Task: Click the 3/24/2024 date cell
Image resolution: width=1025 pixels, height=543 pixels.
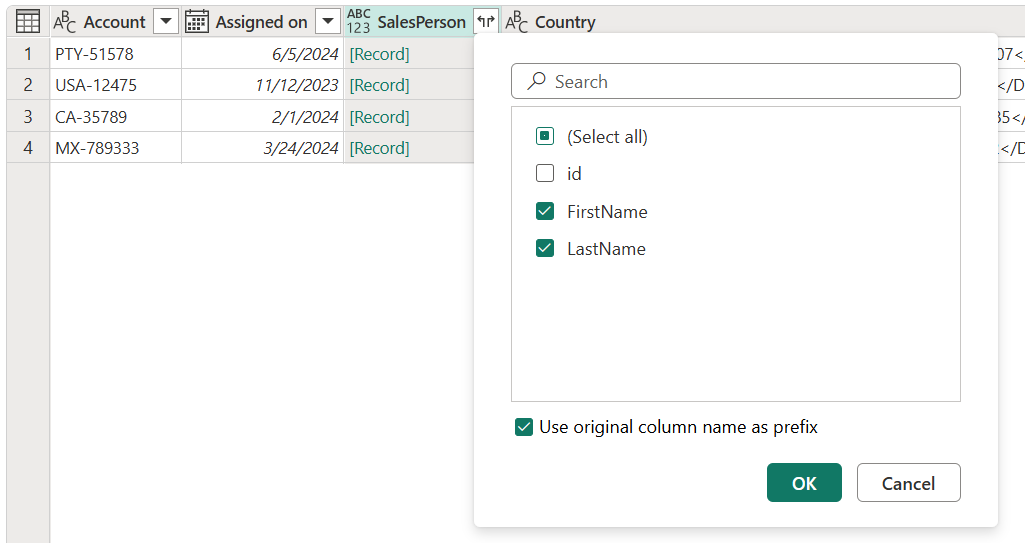Action: (x=262, y=148)
